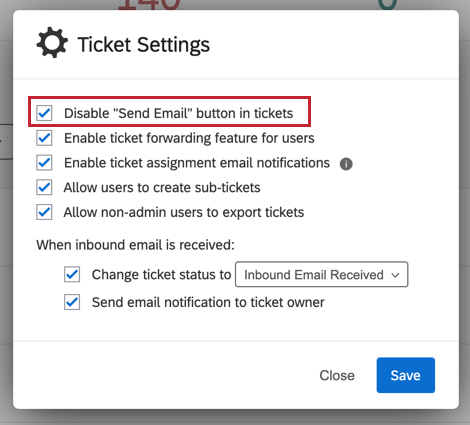Click the chevron arrow in status dropdown
The height and width of the screenshot is (425, 470).
(x=395, y=275)
